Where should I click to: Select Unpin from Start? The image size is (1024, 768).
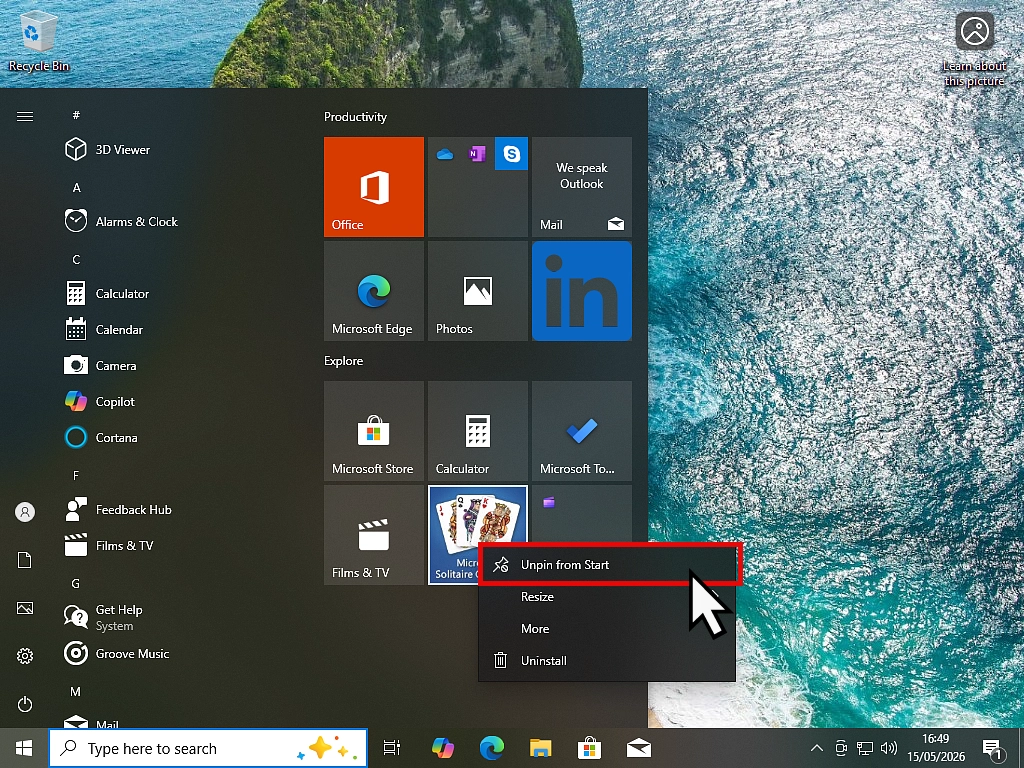(x=607, y=565)
